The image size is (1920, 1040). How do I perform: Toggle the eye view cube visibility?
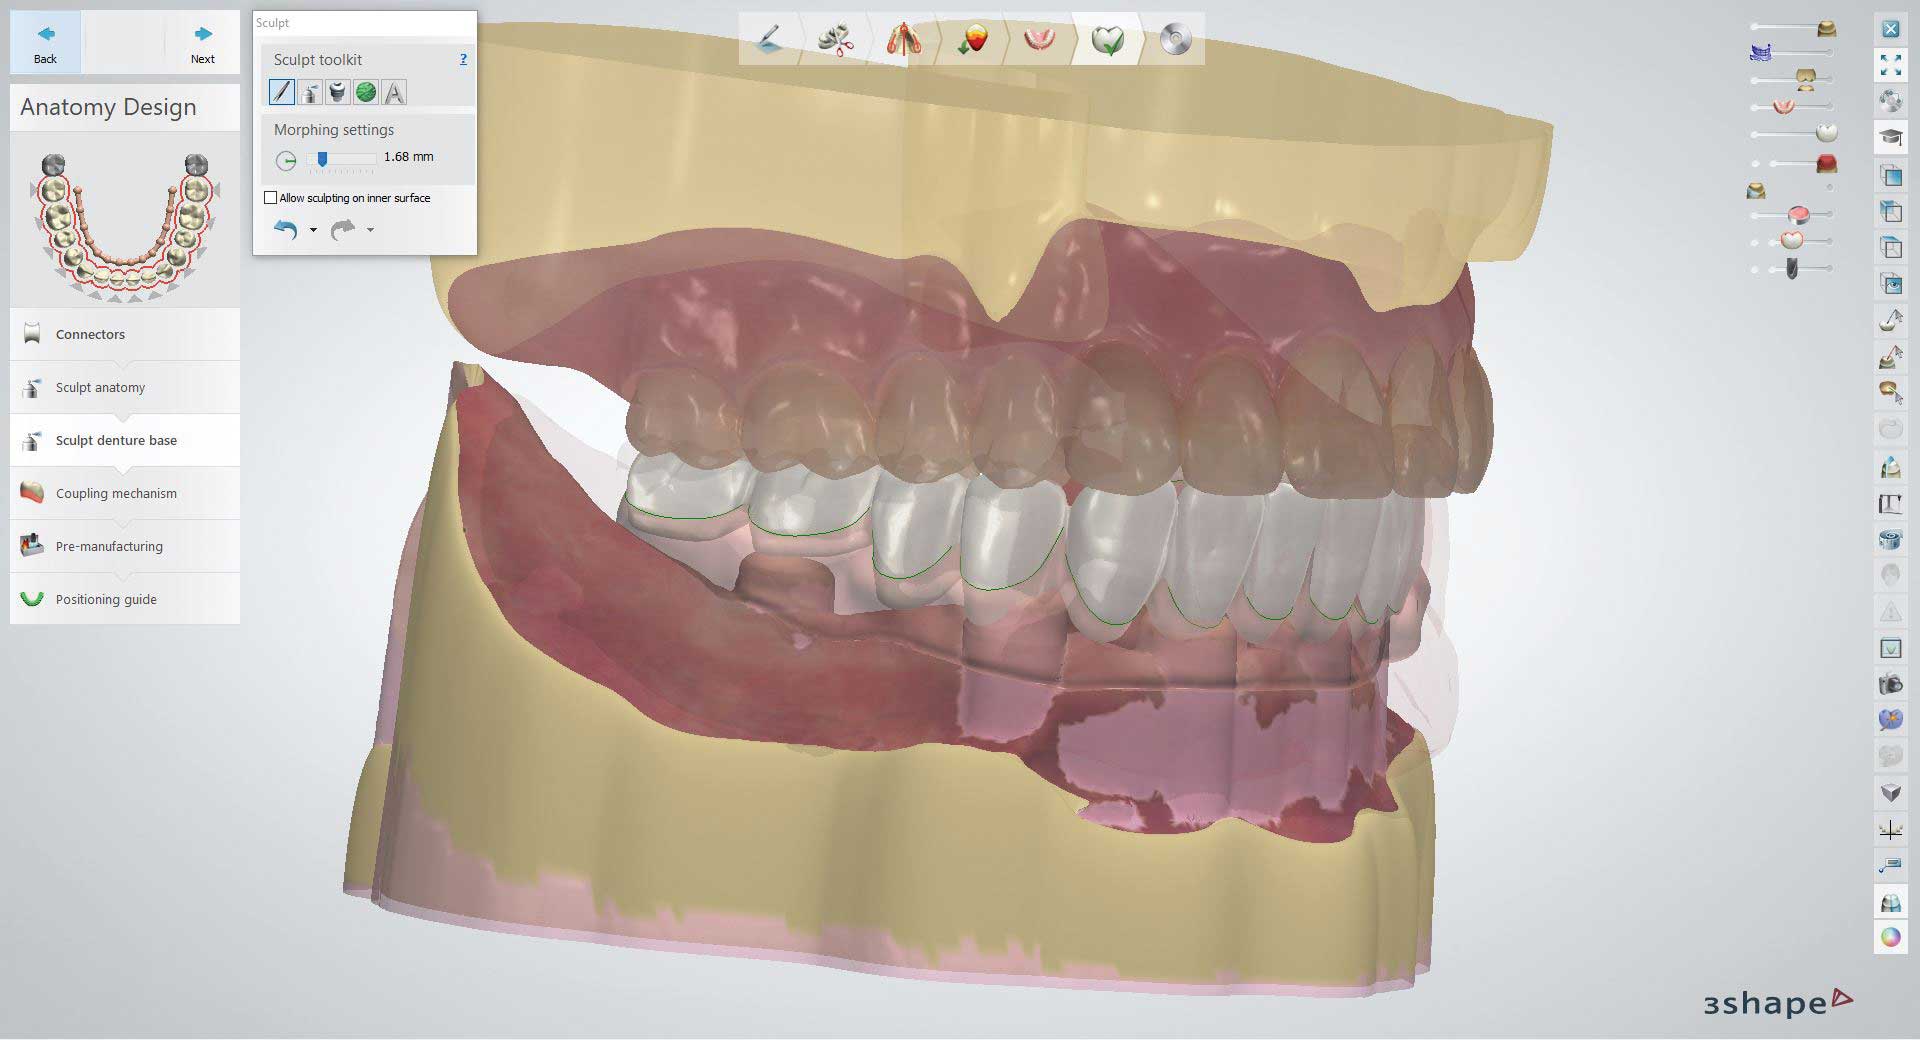pyautogui.click(x=1890, y=284)
